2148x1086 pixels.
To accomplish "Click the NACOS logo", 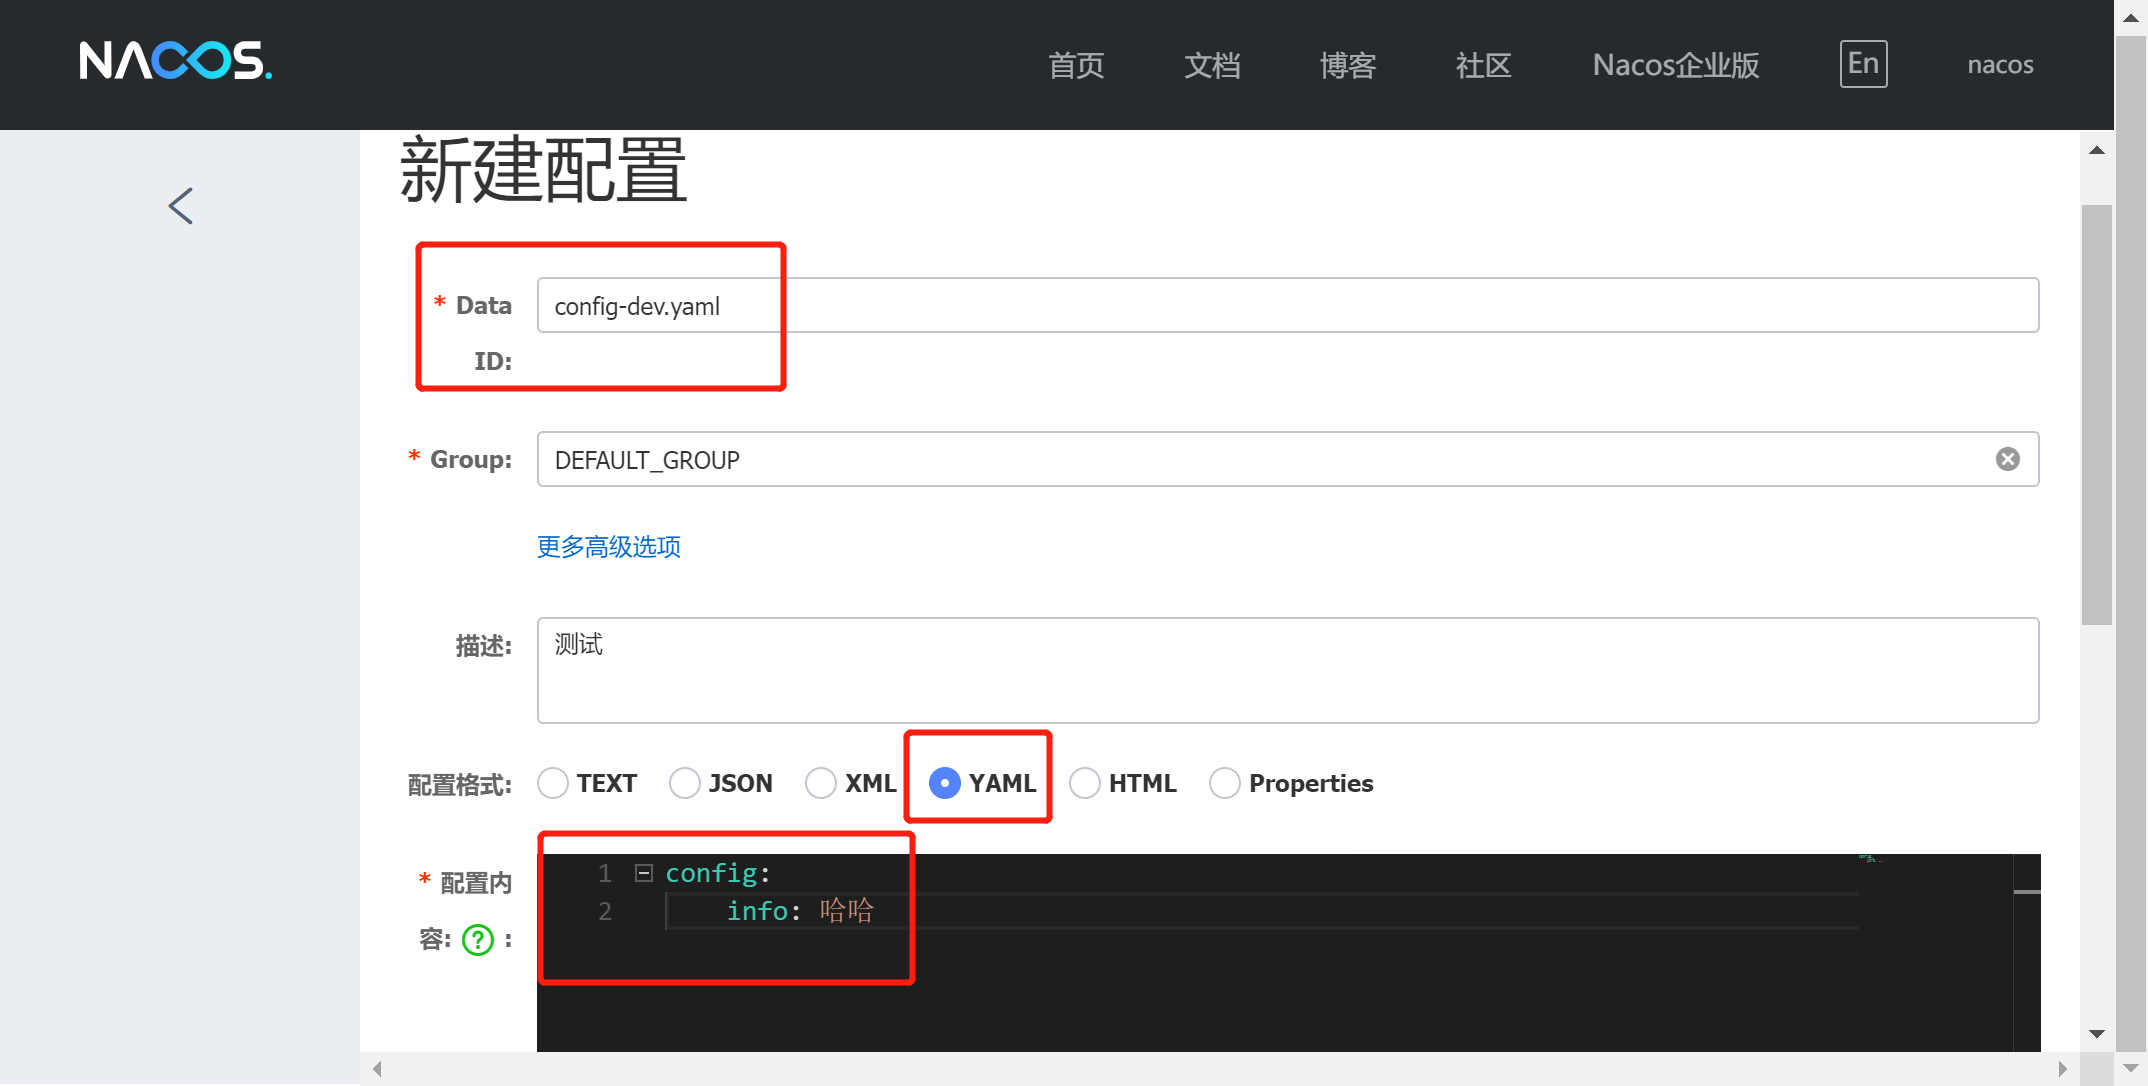I will coord(175,61).
